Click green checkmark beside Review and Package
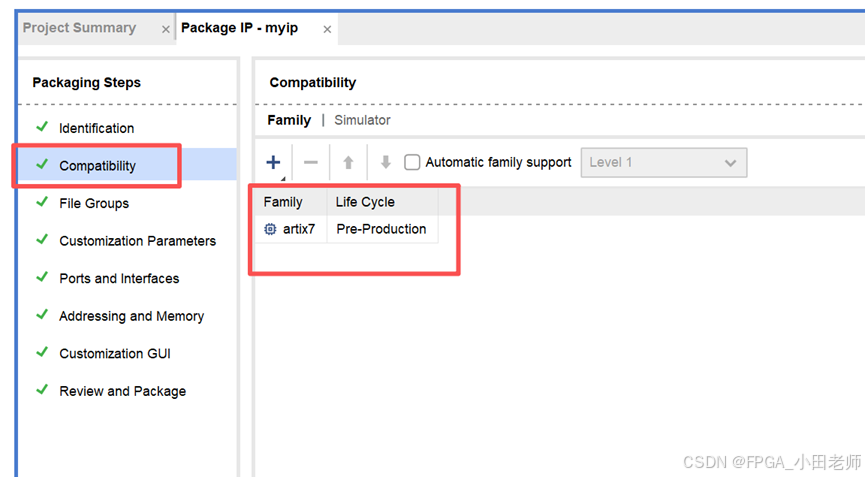The width and height of the screenshot is (865, 477). pos(42,389)
